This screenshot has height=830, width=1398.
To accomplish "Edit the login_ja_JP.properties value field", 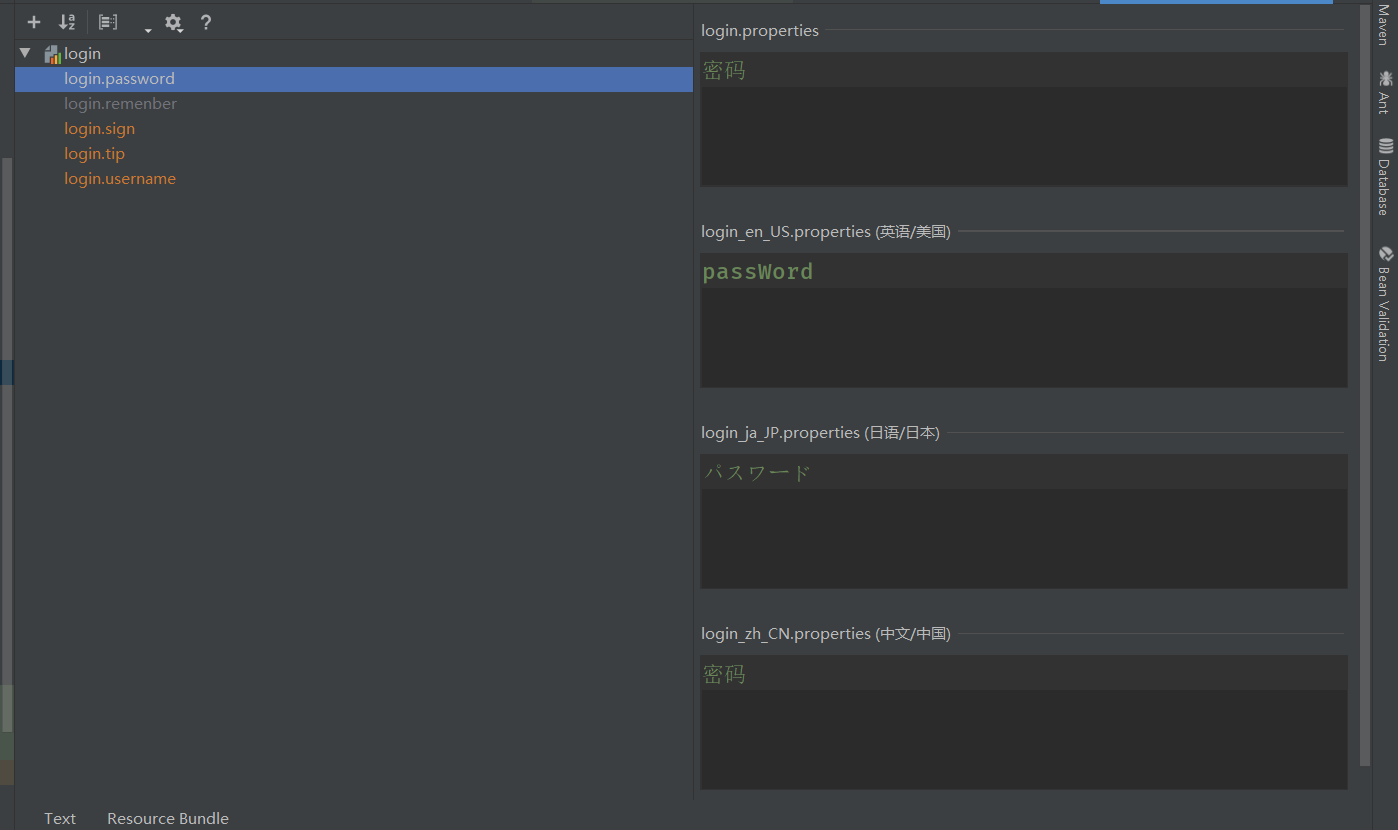I will (1024, 521).
